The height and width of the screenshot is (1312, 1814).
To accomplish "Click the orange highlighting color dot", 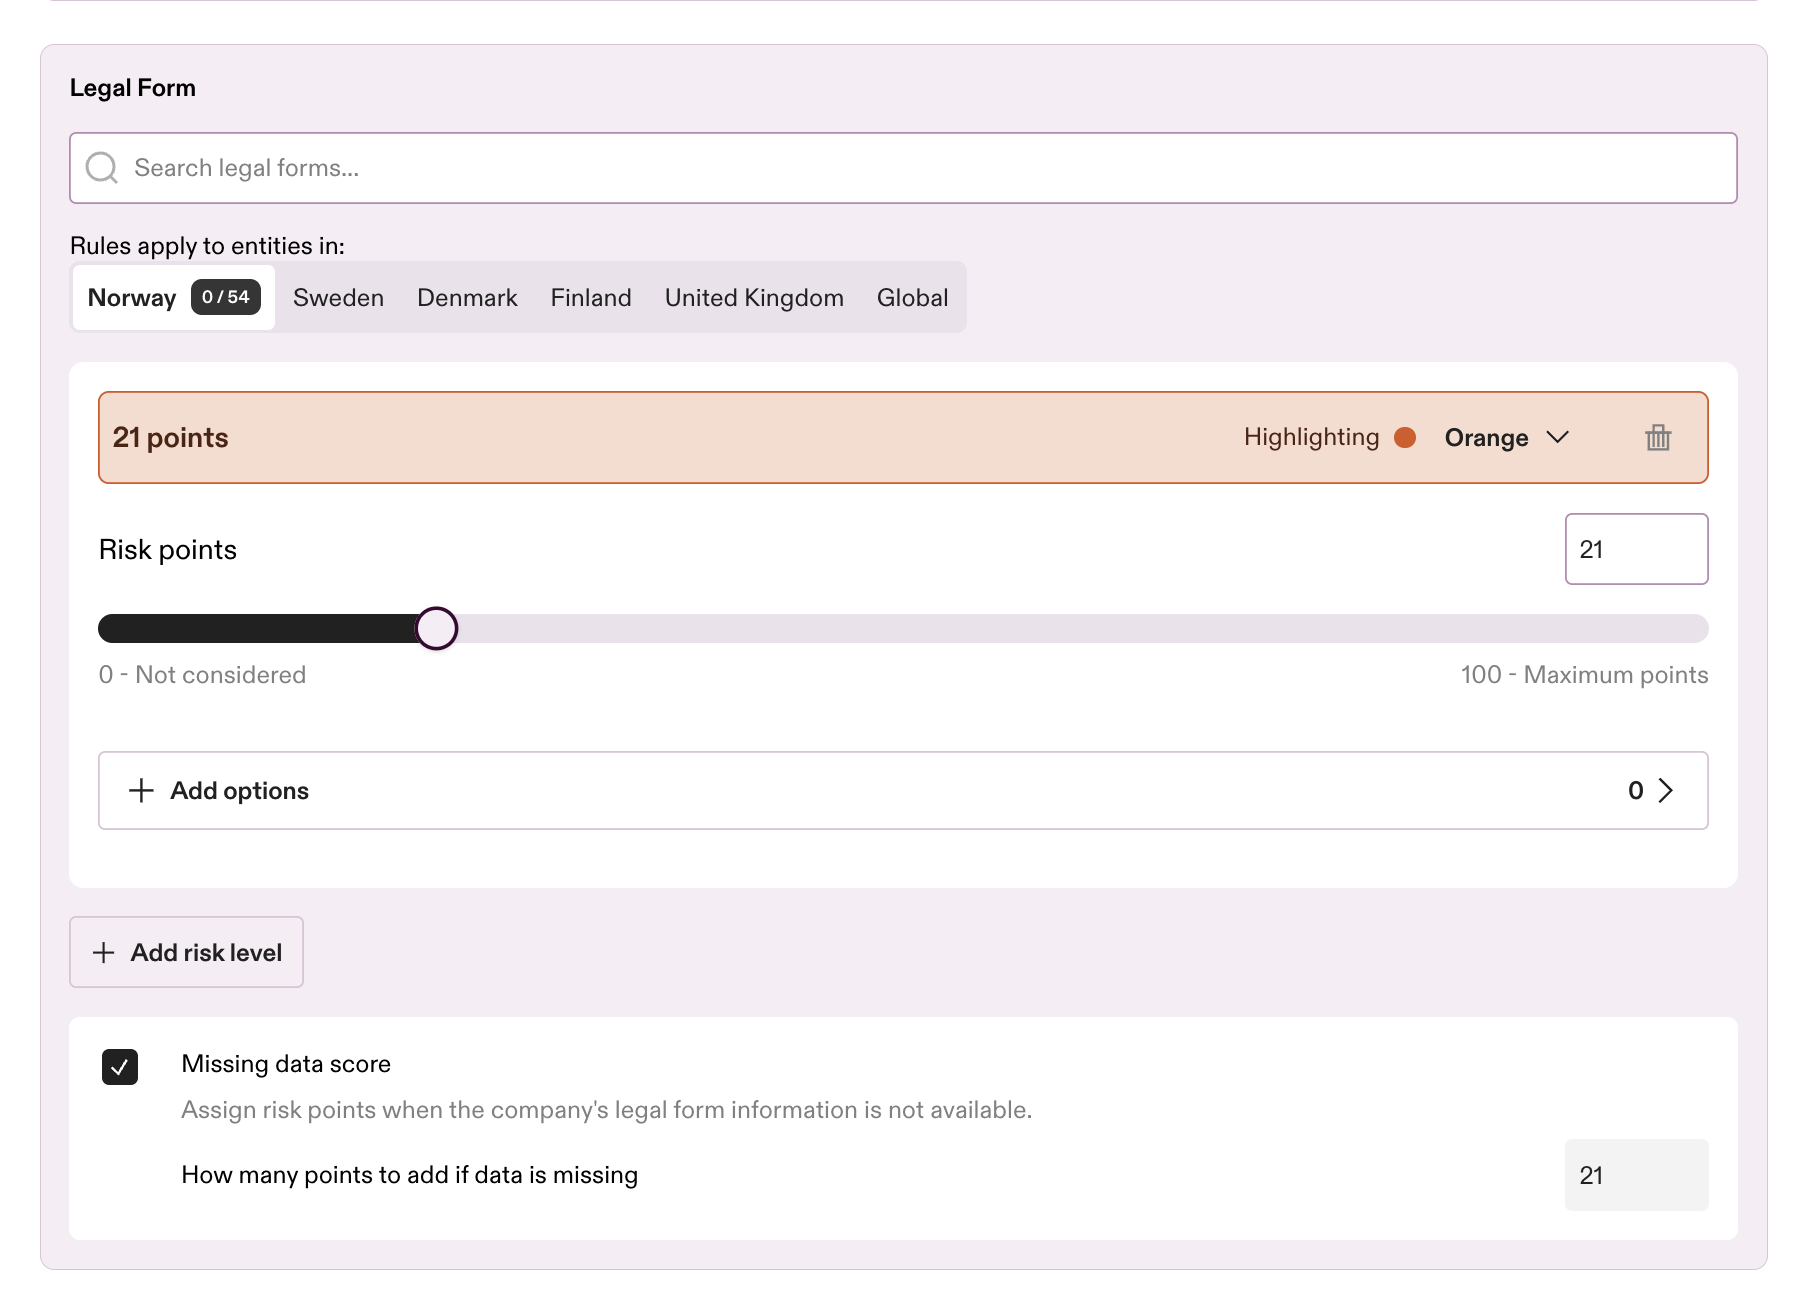I will point(1405,438).
